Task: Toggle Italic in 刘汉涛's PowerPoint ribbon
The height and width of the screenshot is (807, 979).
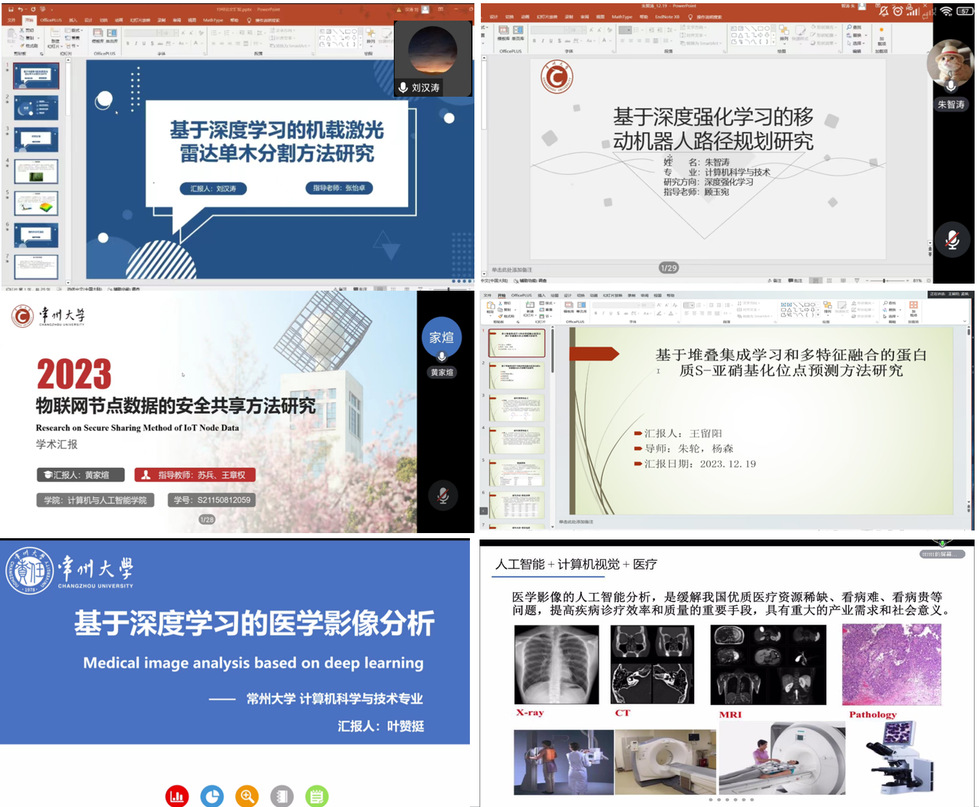Action: point(136,43)
